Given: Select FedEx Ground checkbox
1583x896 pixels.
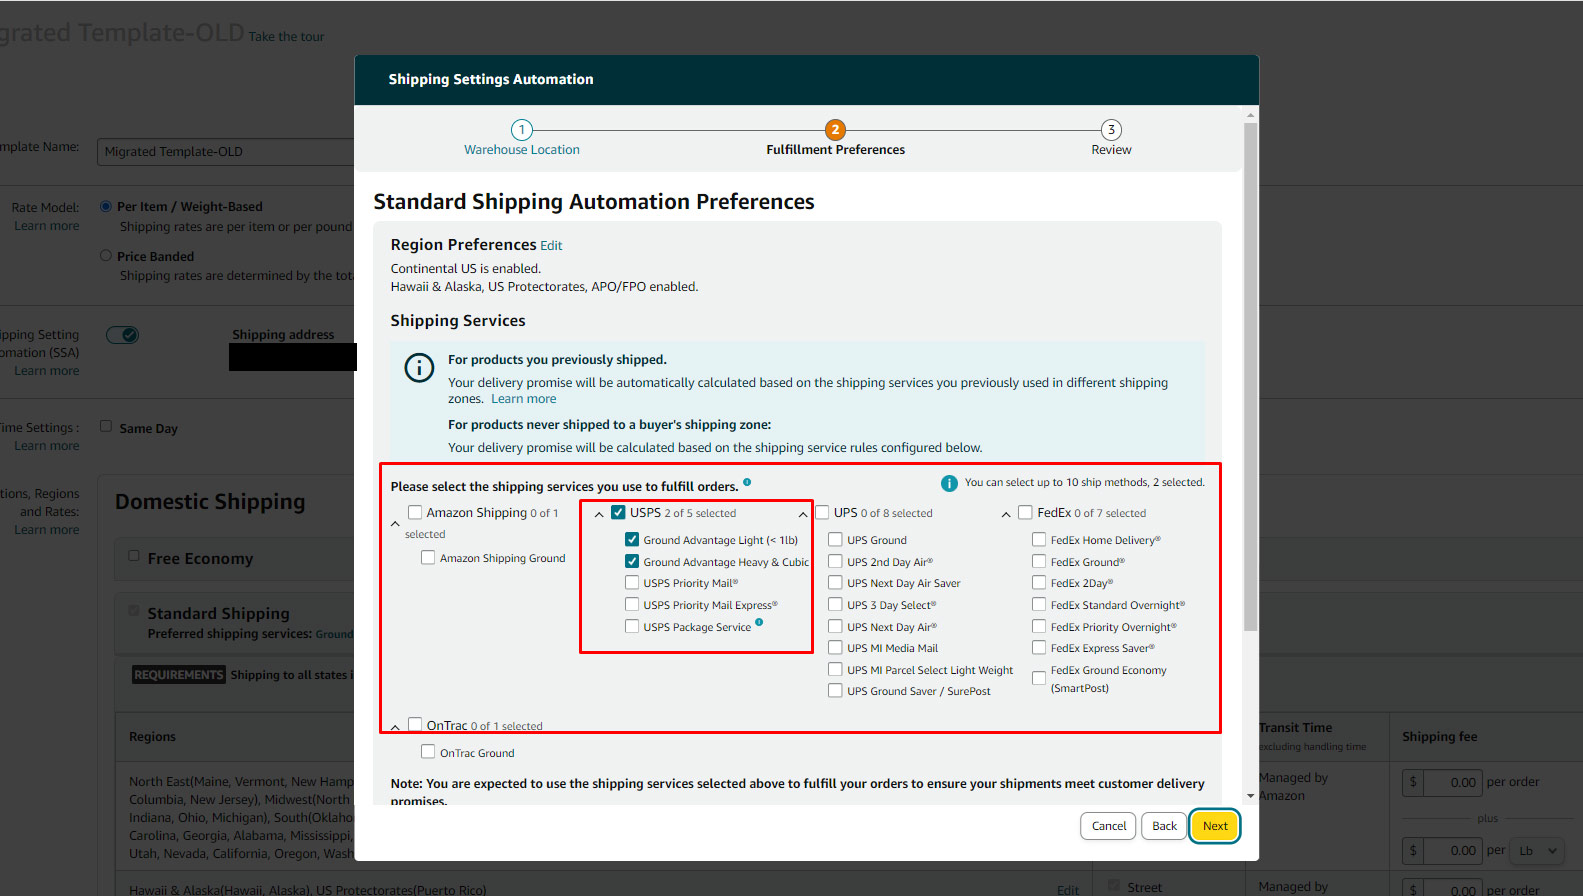Looking at the screenshot, I should 1039,561.
